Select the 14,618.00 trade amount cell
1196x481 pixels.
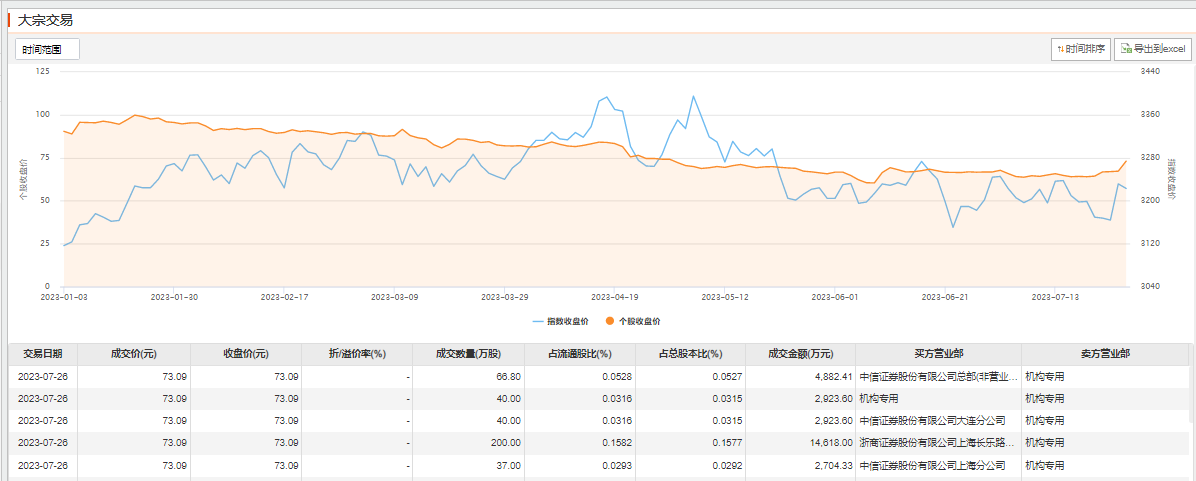(x=801, y=443)
